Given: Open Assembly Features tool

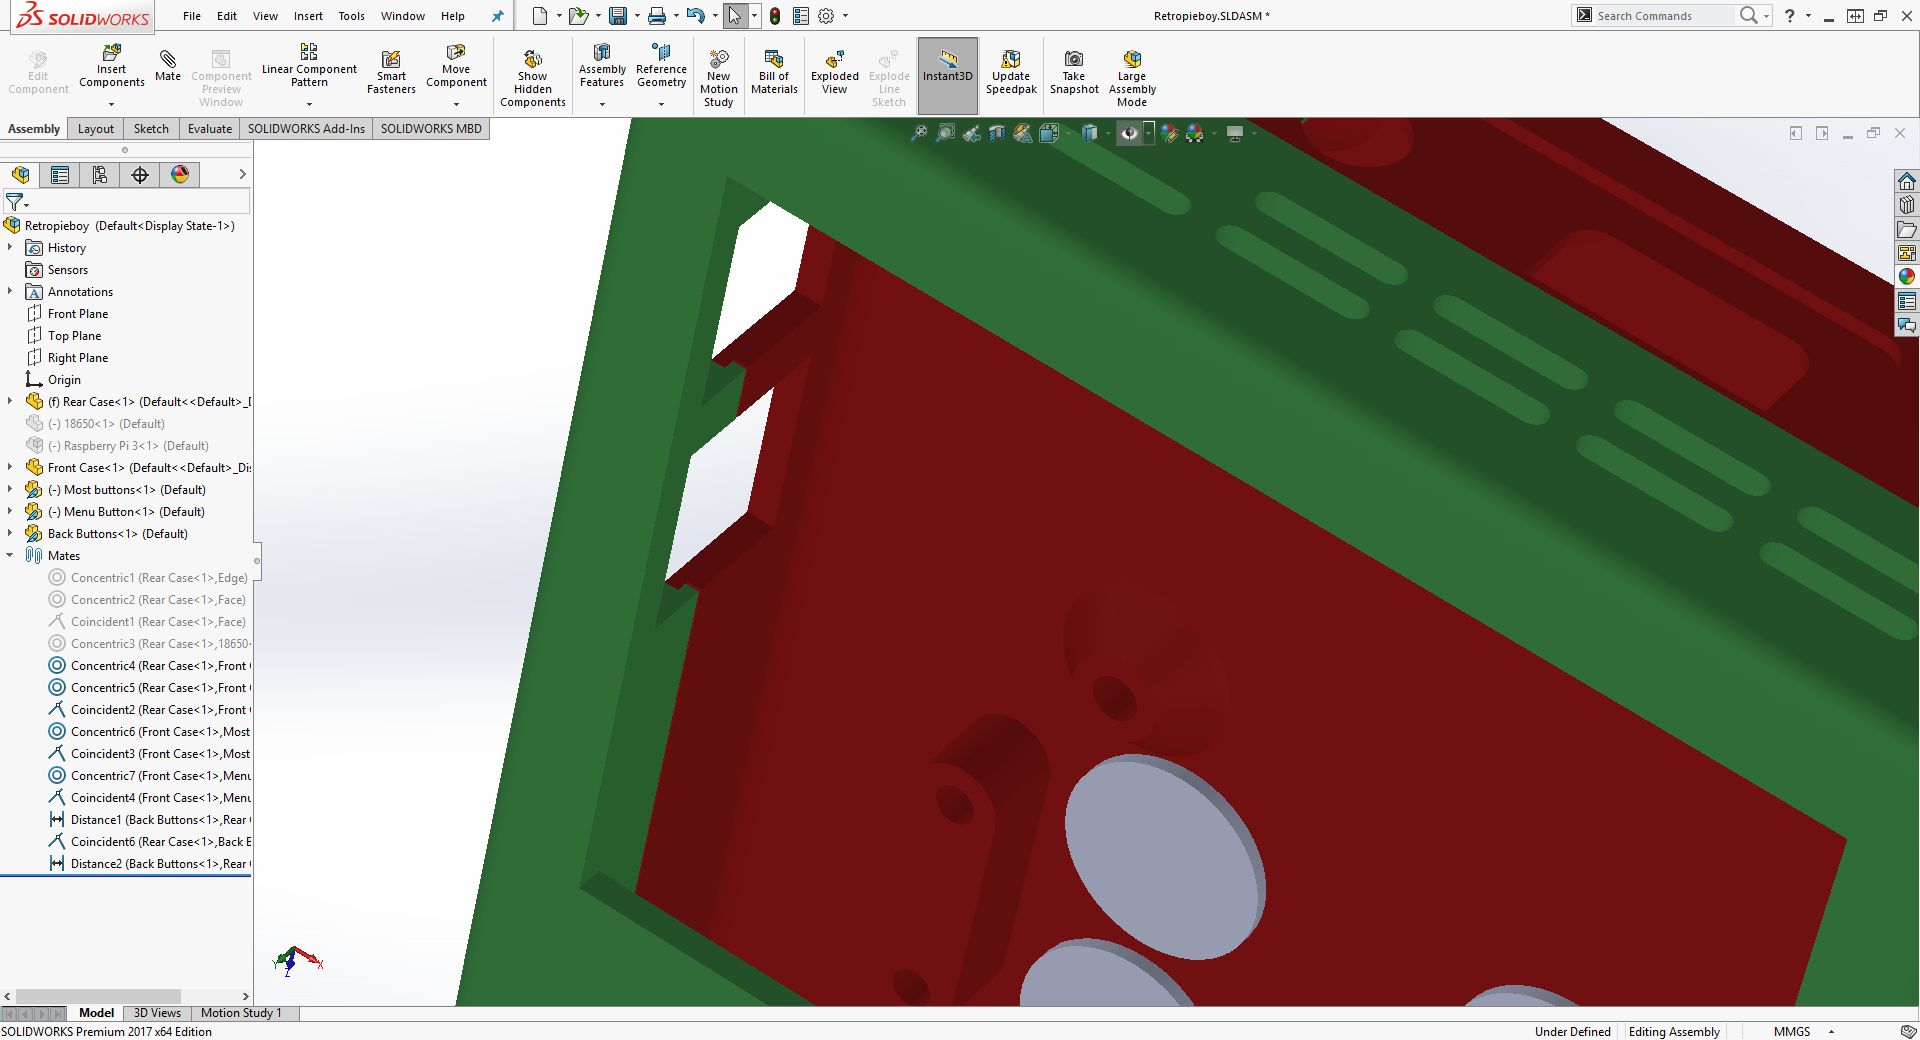Looking at the screenshot, I should click(602, 66).
